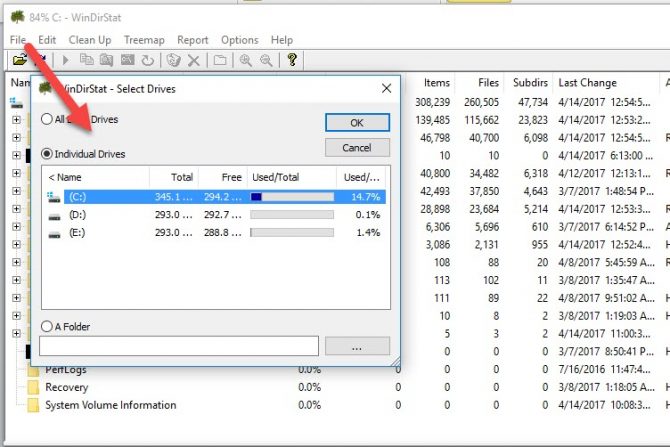670x447 pixels.
Task: Click the folder path input field
Action: 179,346
